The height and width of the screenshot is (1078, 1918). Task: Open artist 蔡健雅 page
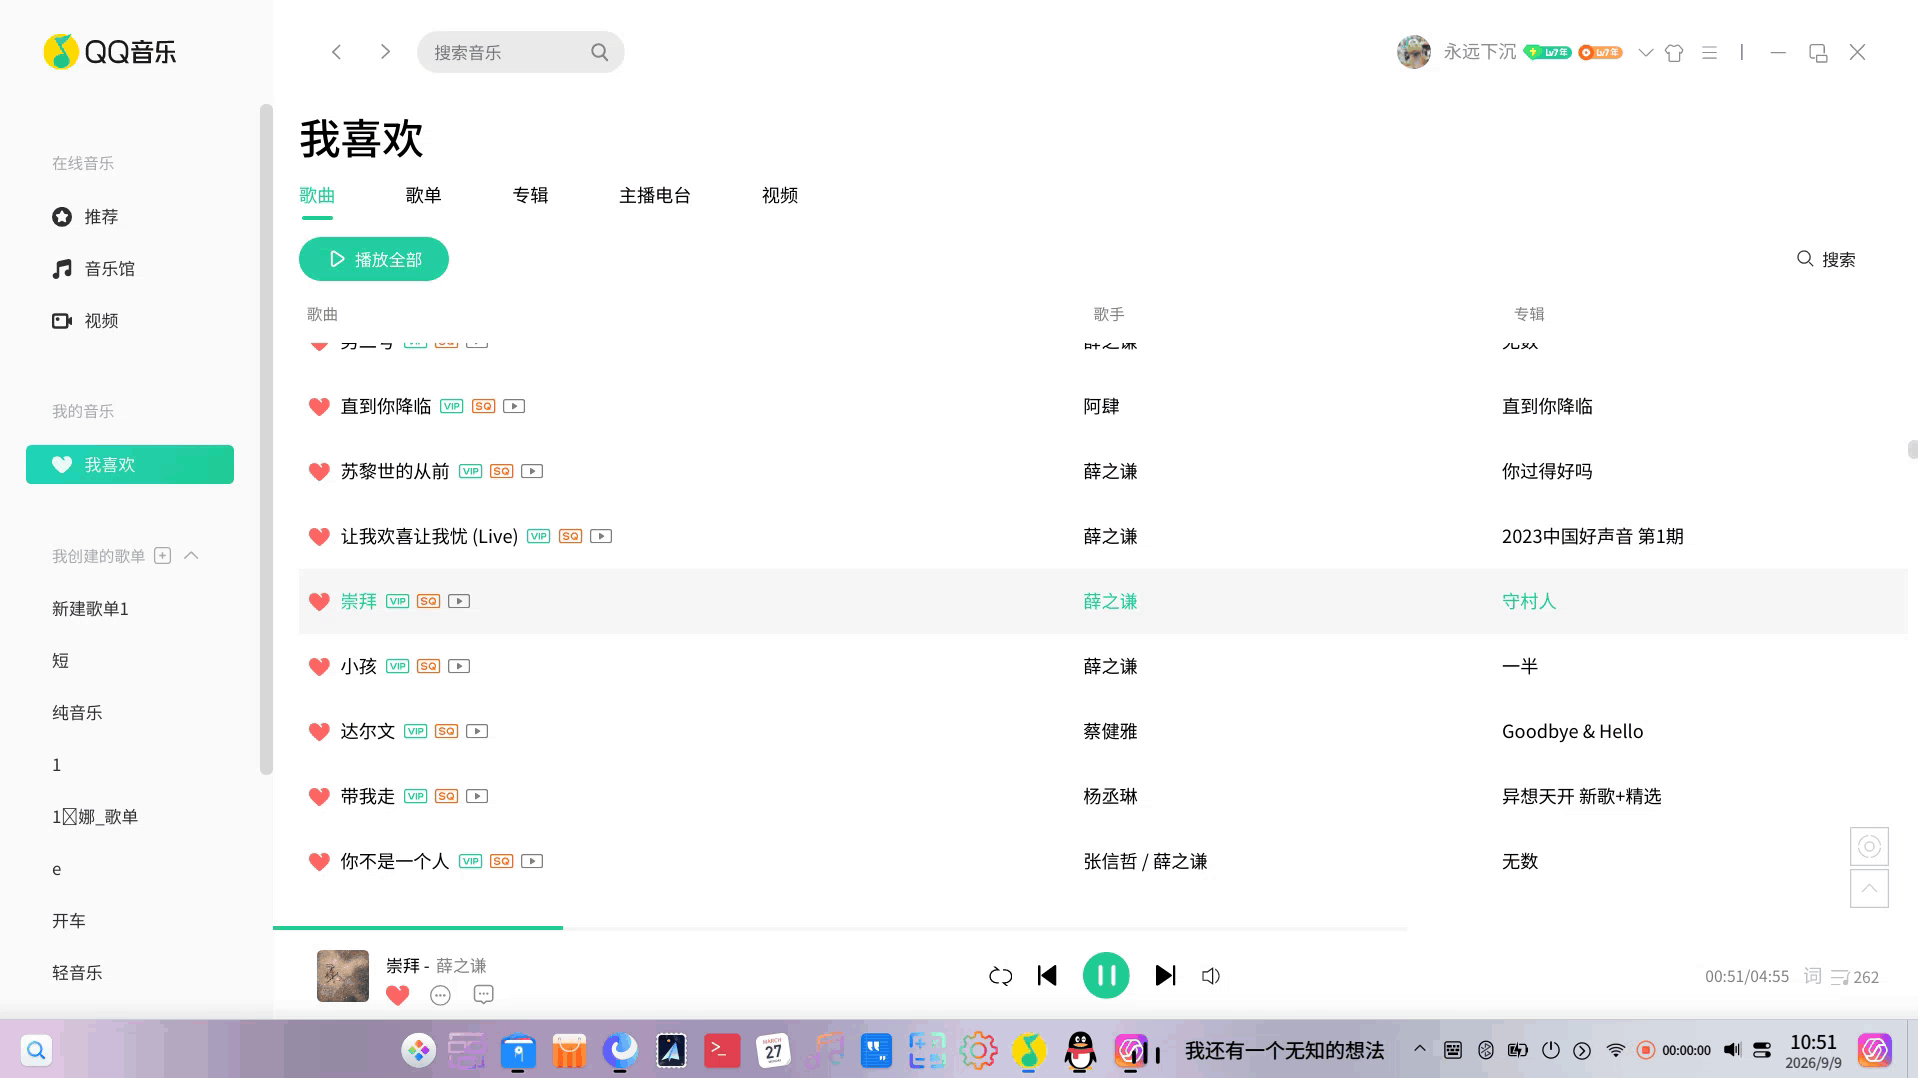tap(1110, 731)
